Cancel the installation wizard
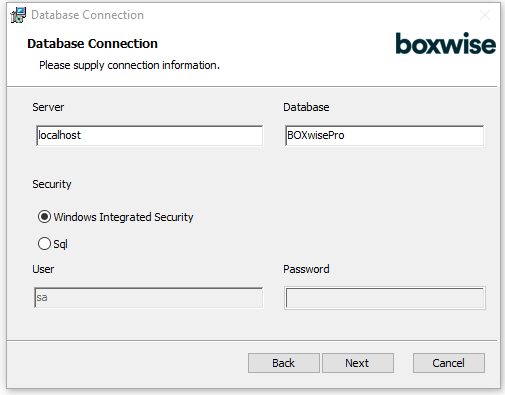 pyautogui.click(x=449, y=363)
